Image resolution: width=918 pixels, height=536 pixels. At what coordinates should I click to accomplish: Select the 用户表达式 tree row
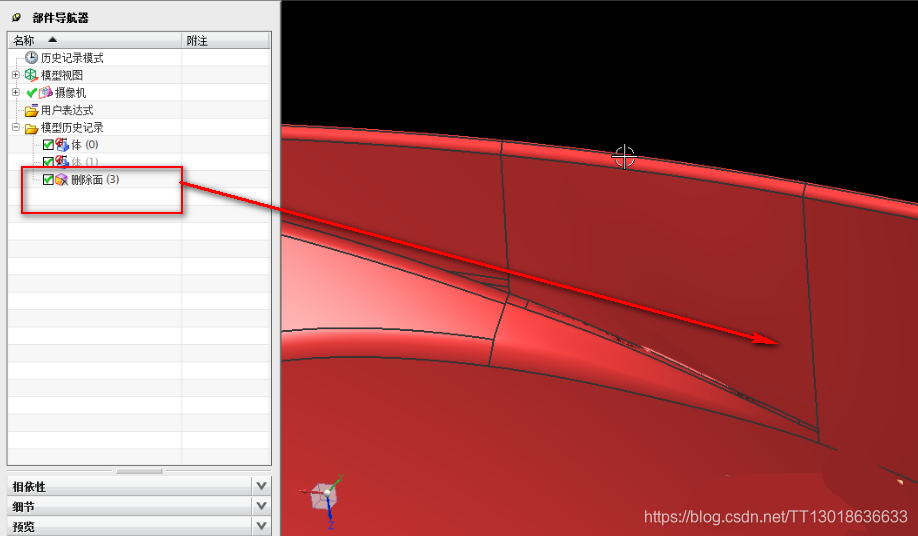pos(139,110)
